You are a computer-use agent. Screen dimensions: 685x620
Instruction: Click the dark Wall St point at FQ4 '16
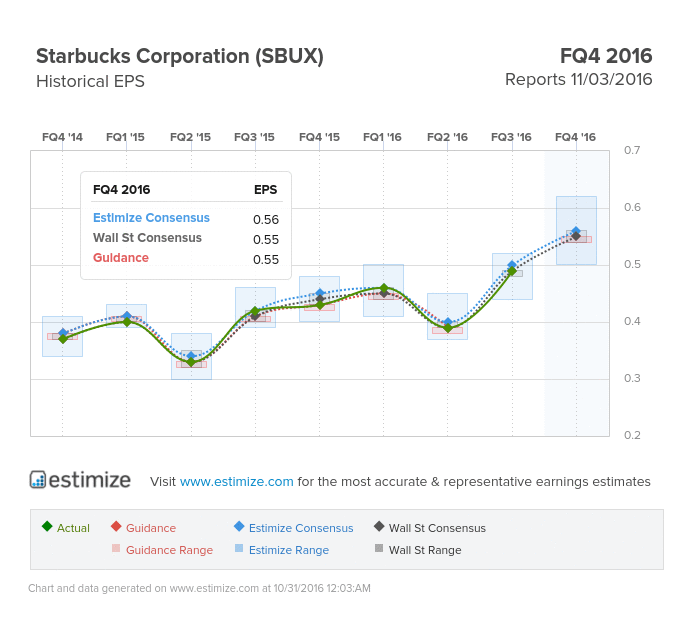point(576,236)
